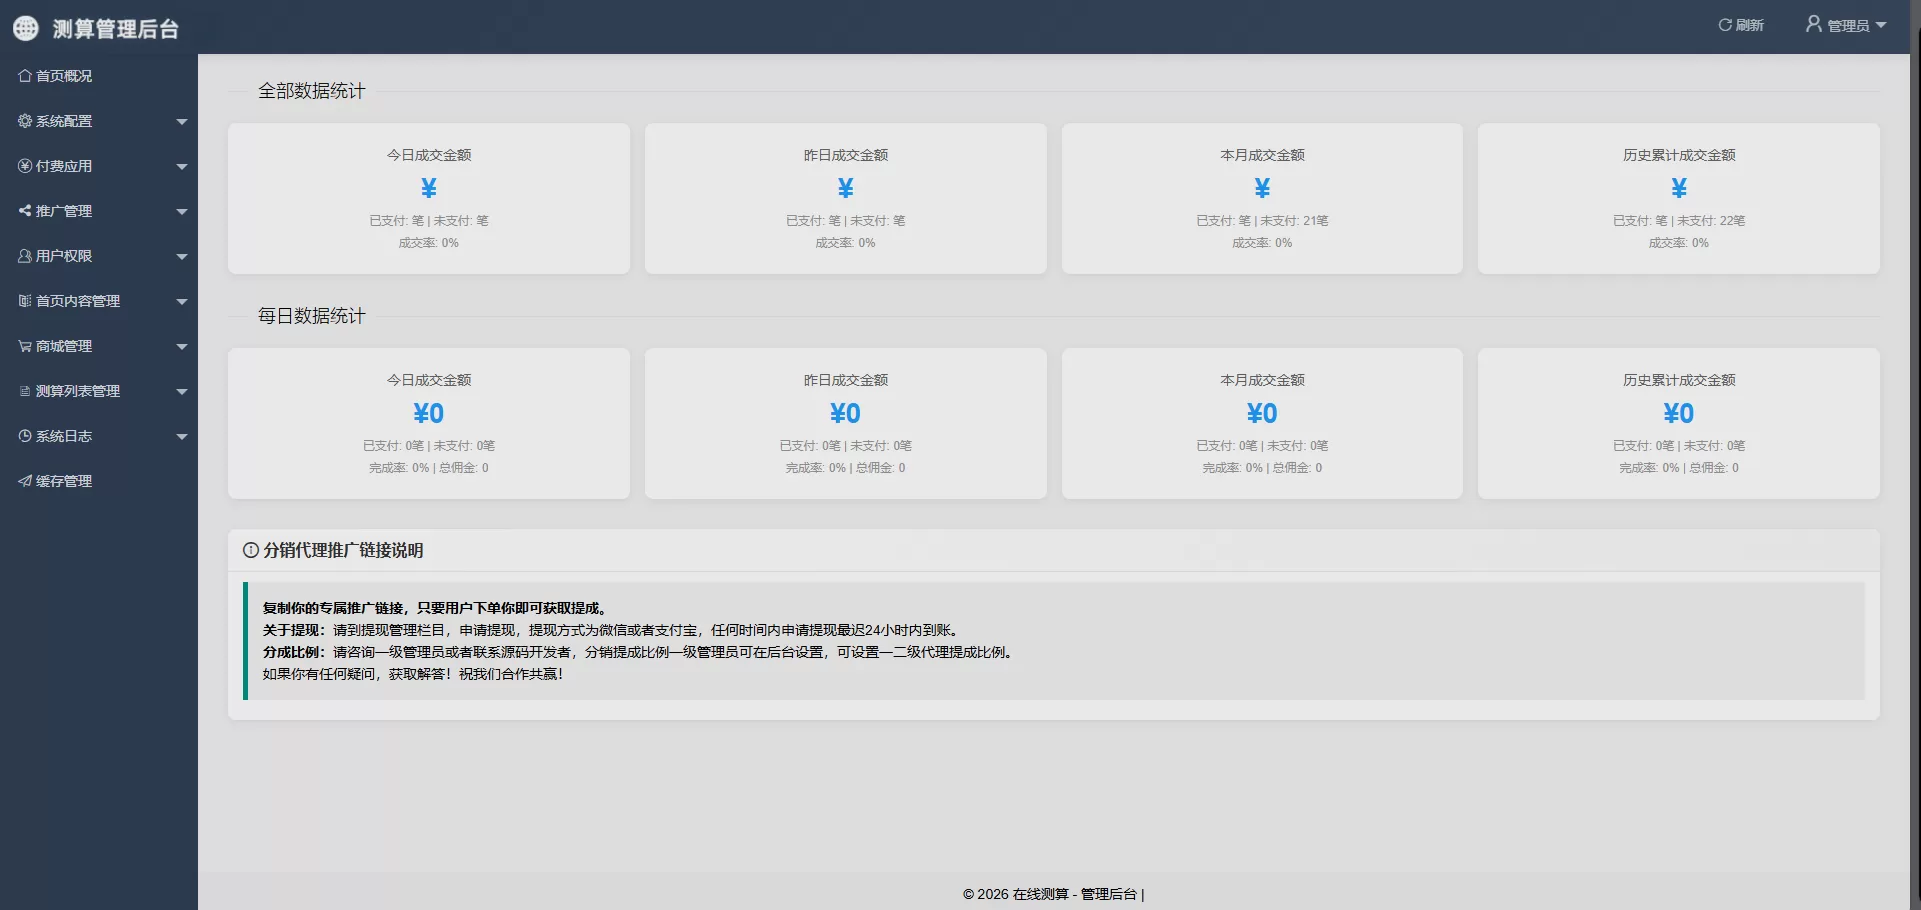Screen dimensions: 1921x910
Task: Click the 今日成交金额 statistics card
Action: point(428,198)
